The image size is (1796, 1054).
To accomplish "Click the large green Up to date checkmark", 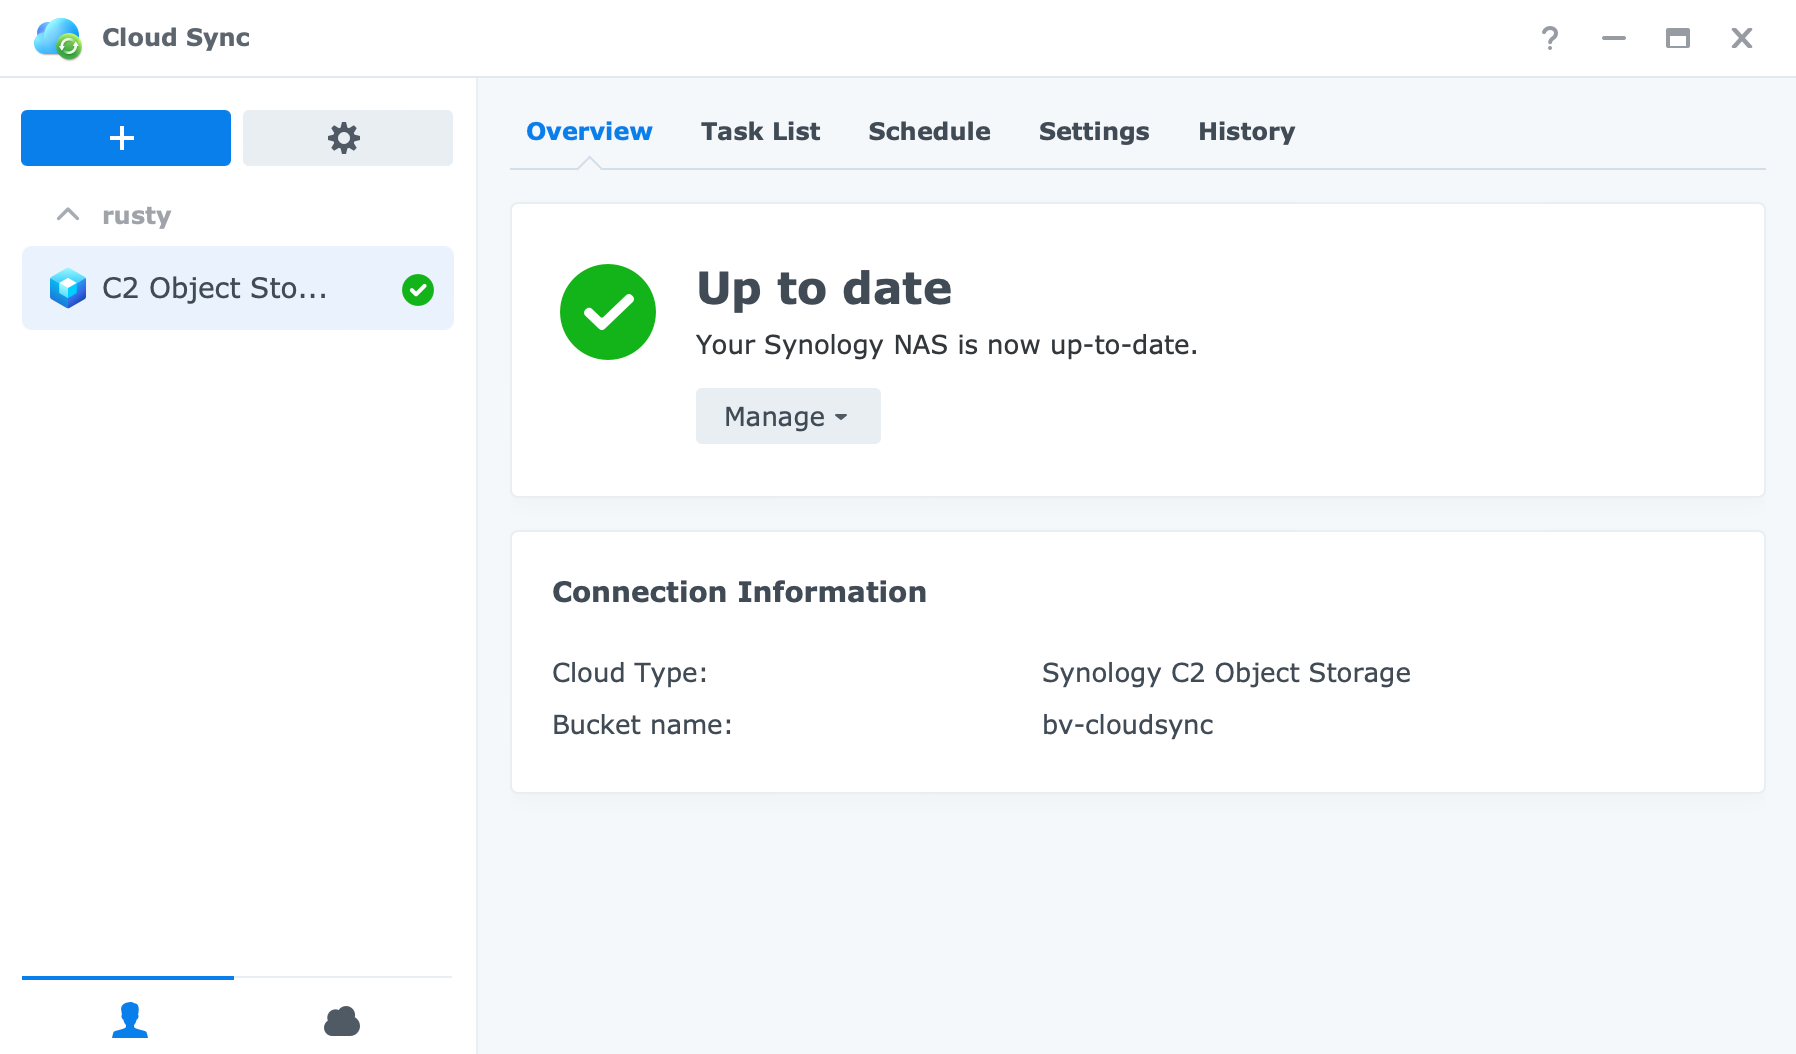I will (x=608, y=312).
